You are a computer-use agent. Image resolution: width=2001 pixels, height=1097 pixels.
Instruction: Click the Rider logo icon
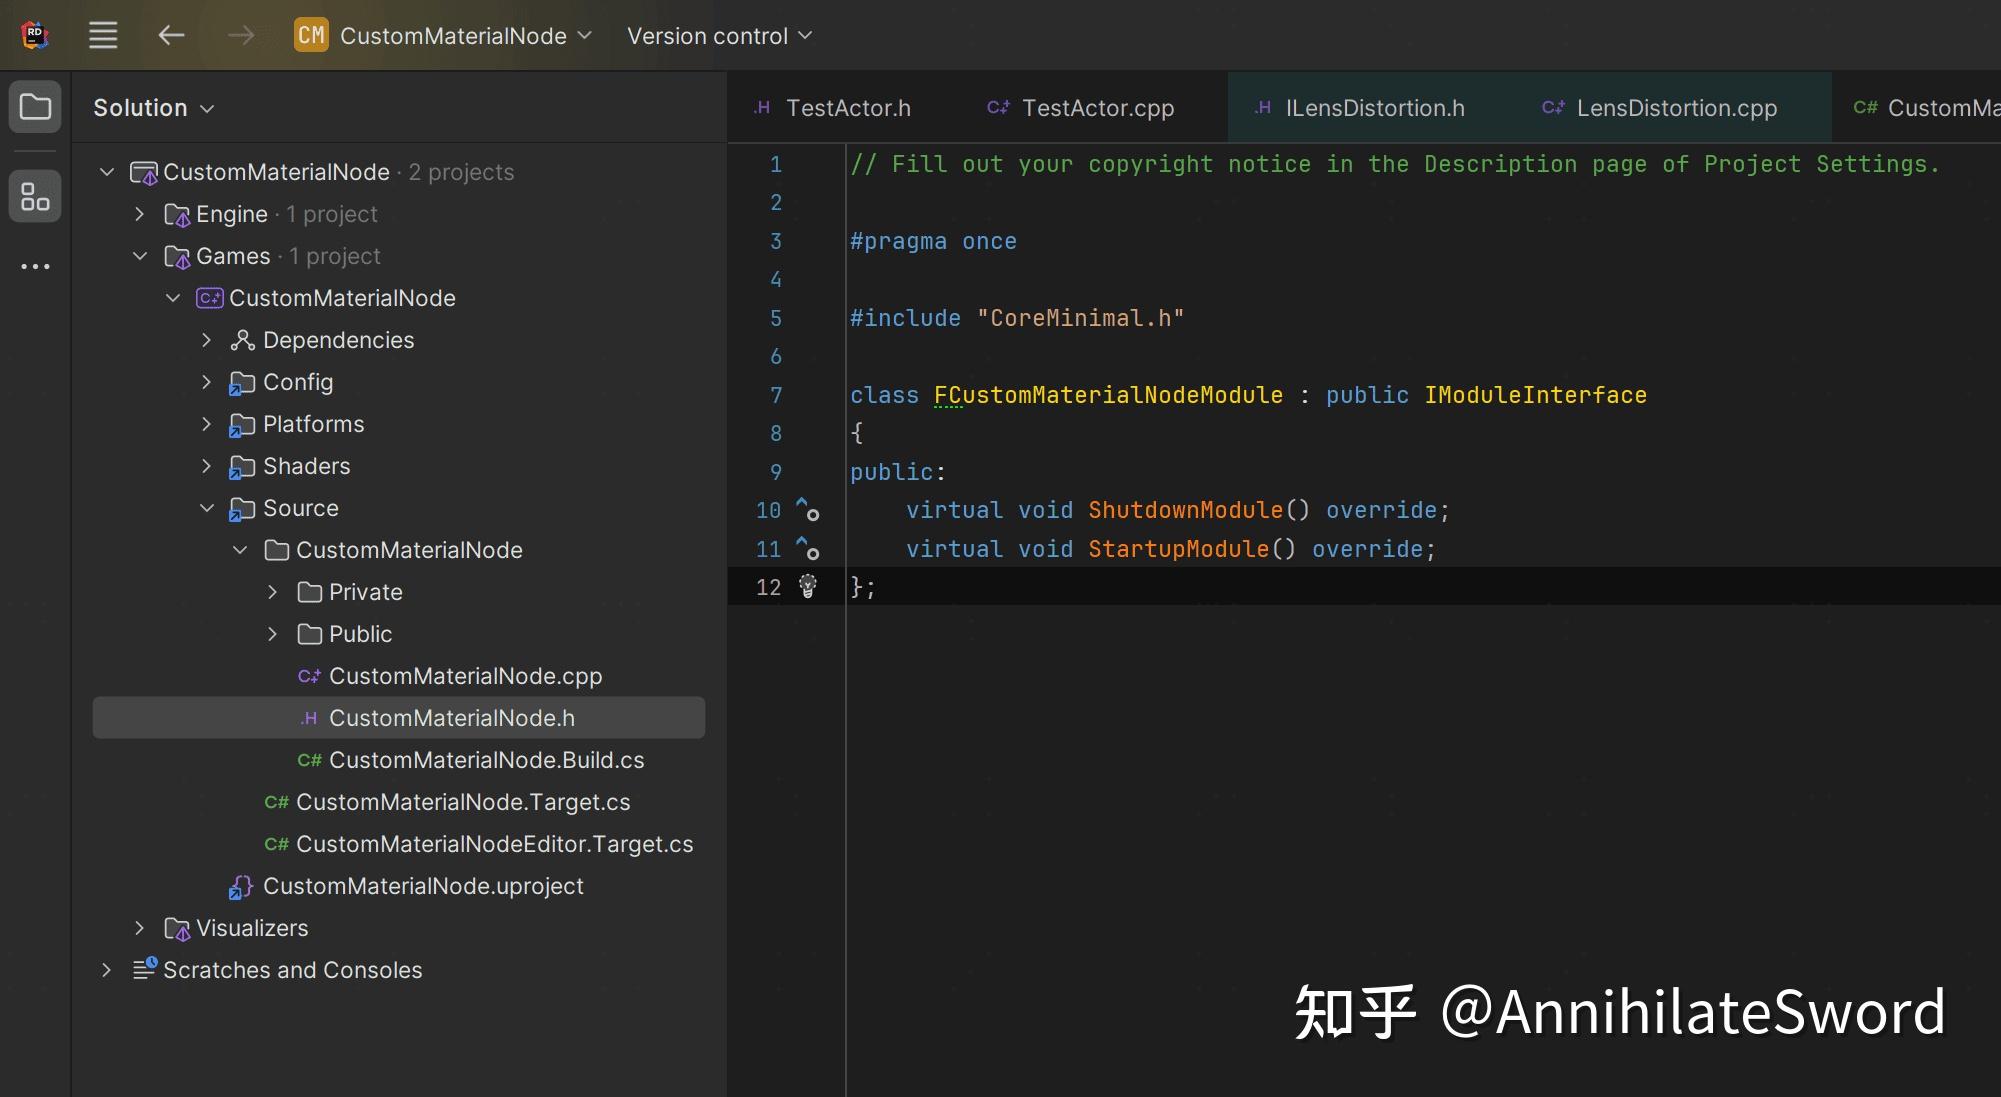[35, 36]
